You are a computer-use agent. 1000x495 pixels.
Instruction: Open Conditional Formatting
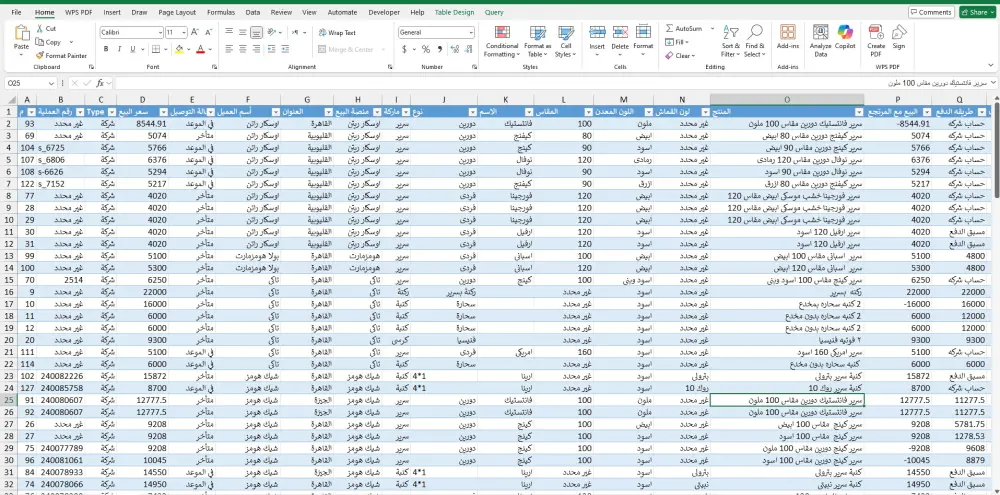[x=502, y=41]
